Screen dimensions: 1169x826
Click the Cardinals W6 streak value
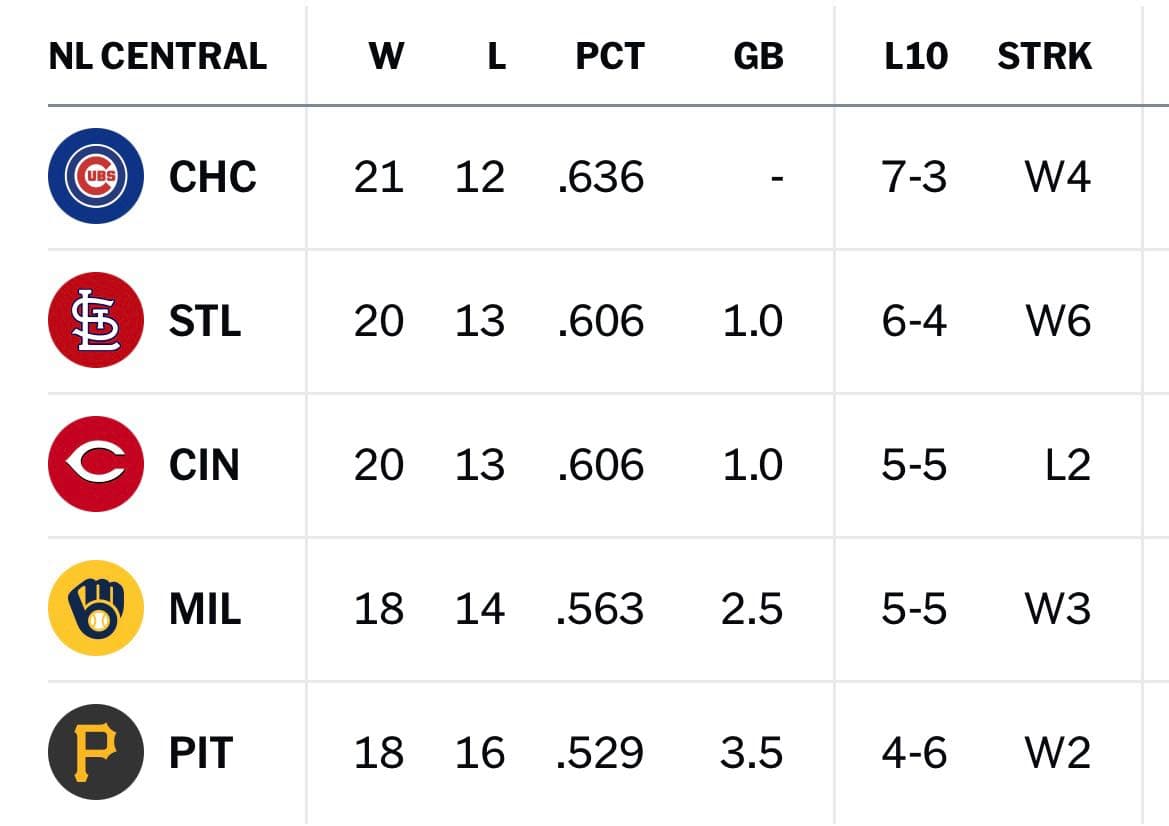point(1058,321)
